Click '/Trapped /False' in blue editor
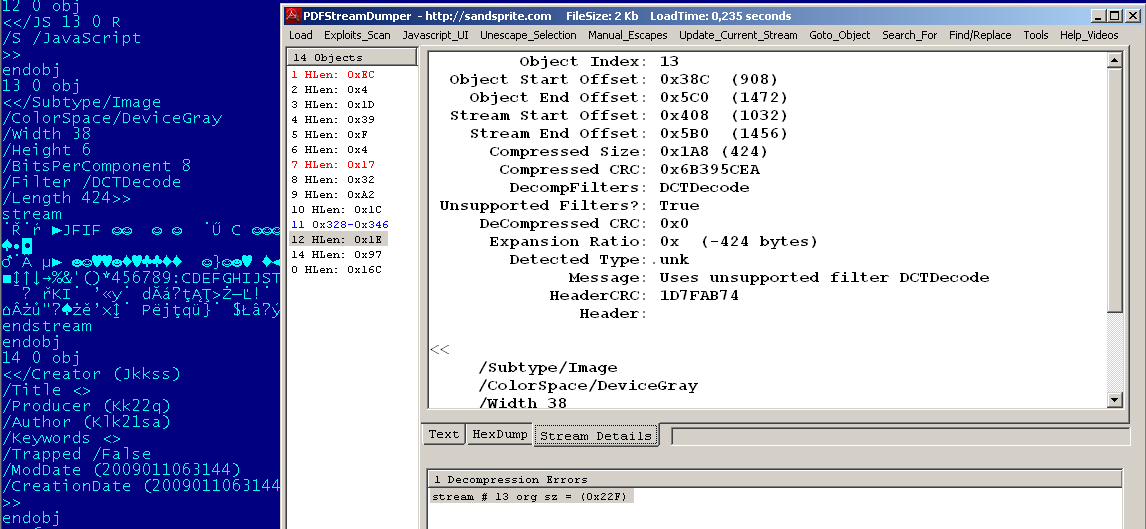1146x529 pixels. tap(76, 454)
